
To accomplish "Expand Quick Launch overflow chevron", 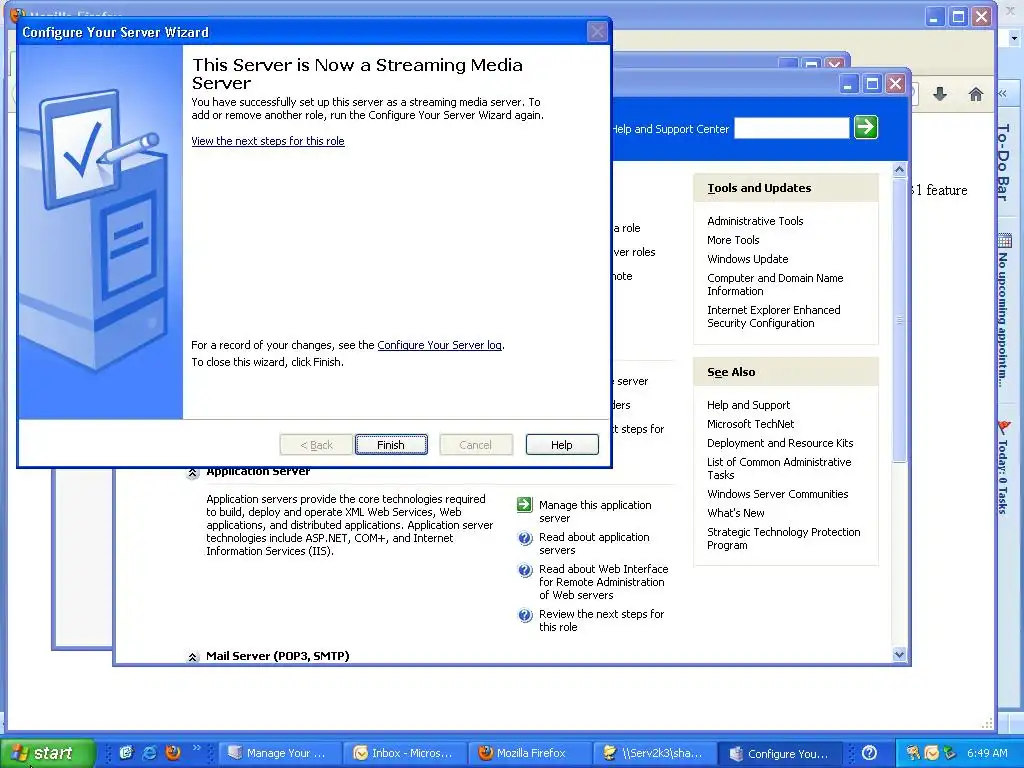I will (197, 747).
